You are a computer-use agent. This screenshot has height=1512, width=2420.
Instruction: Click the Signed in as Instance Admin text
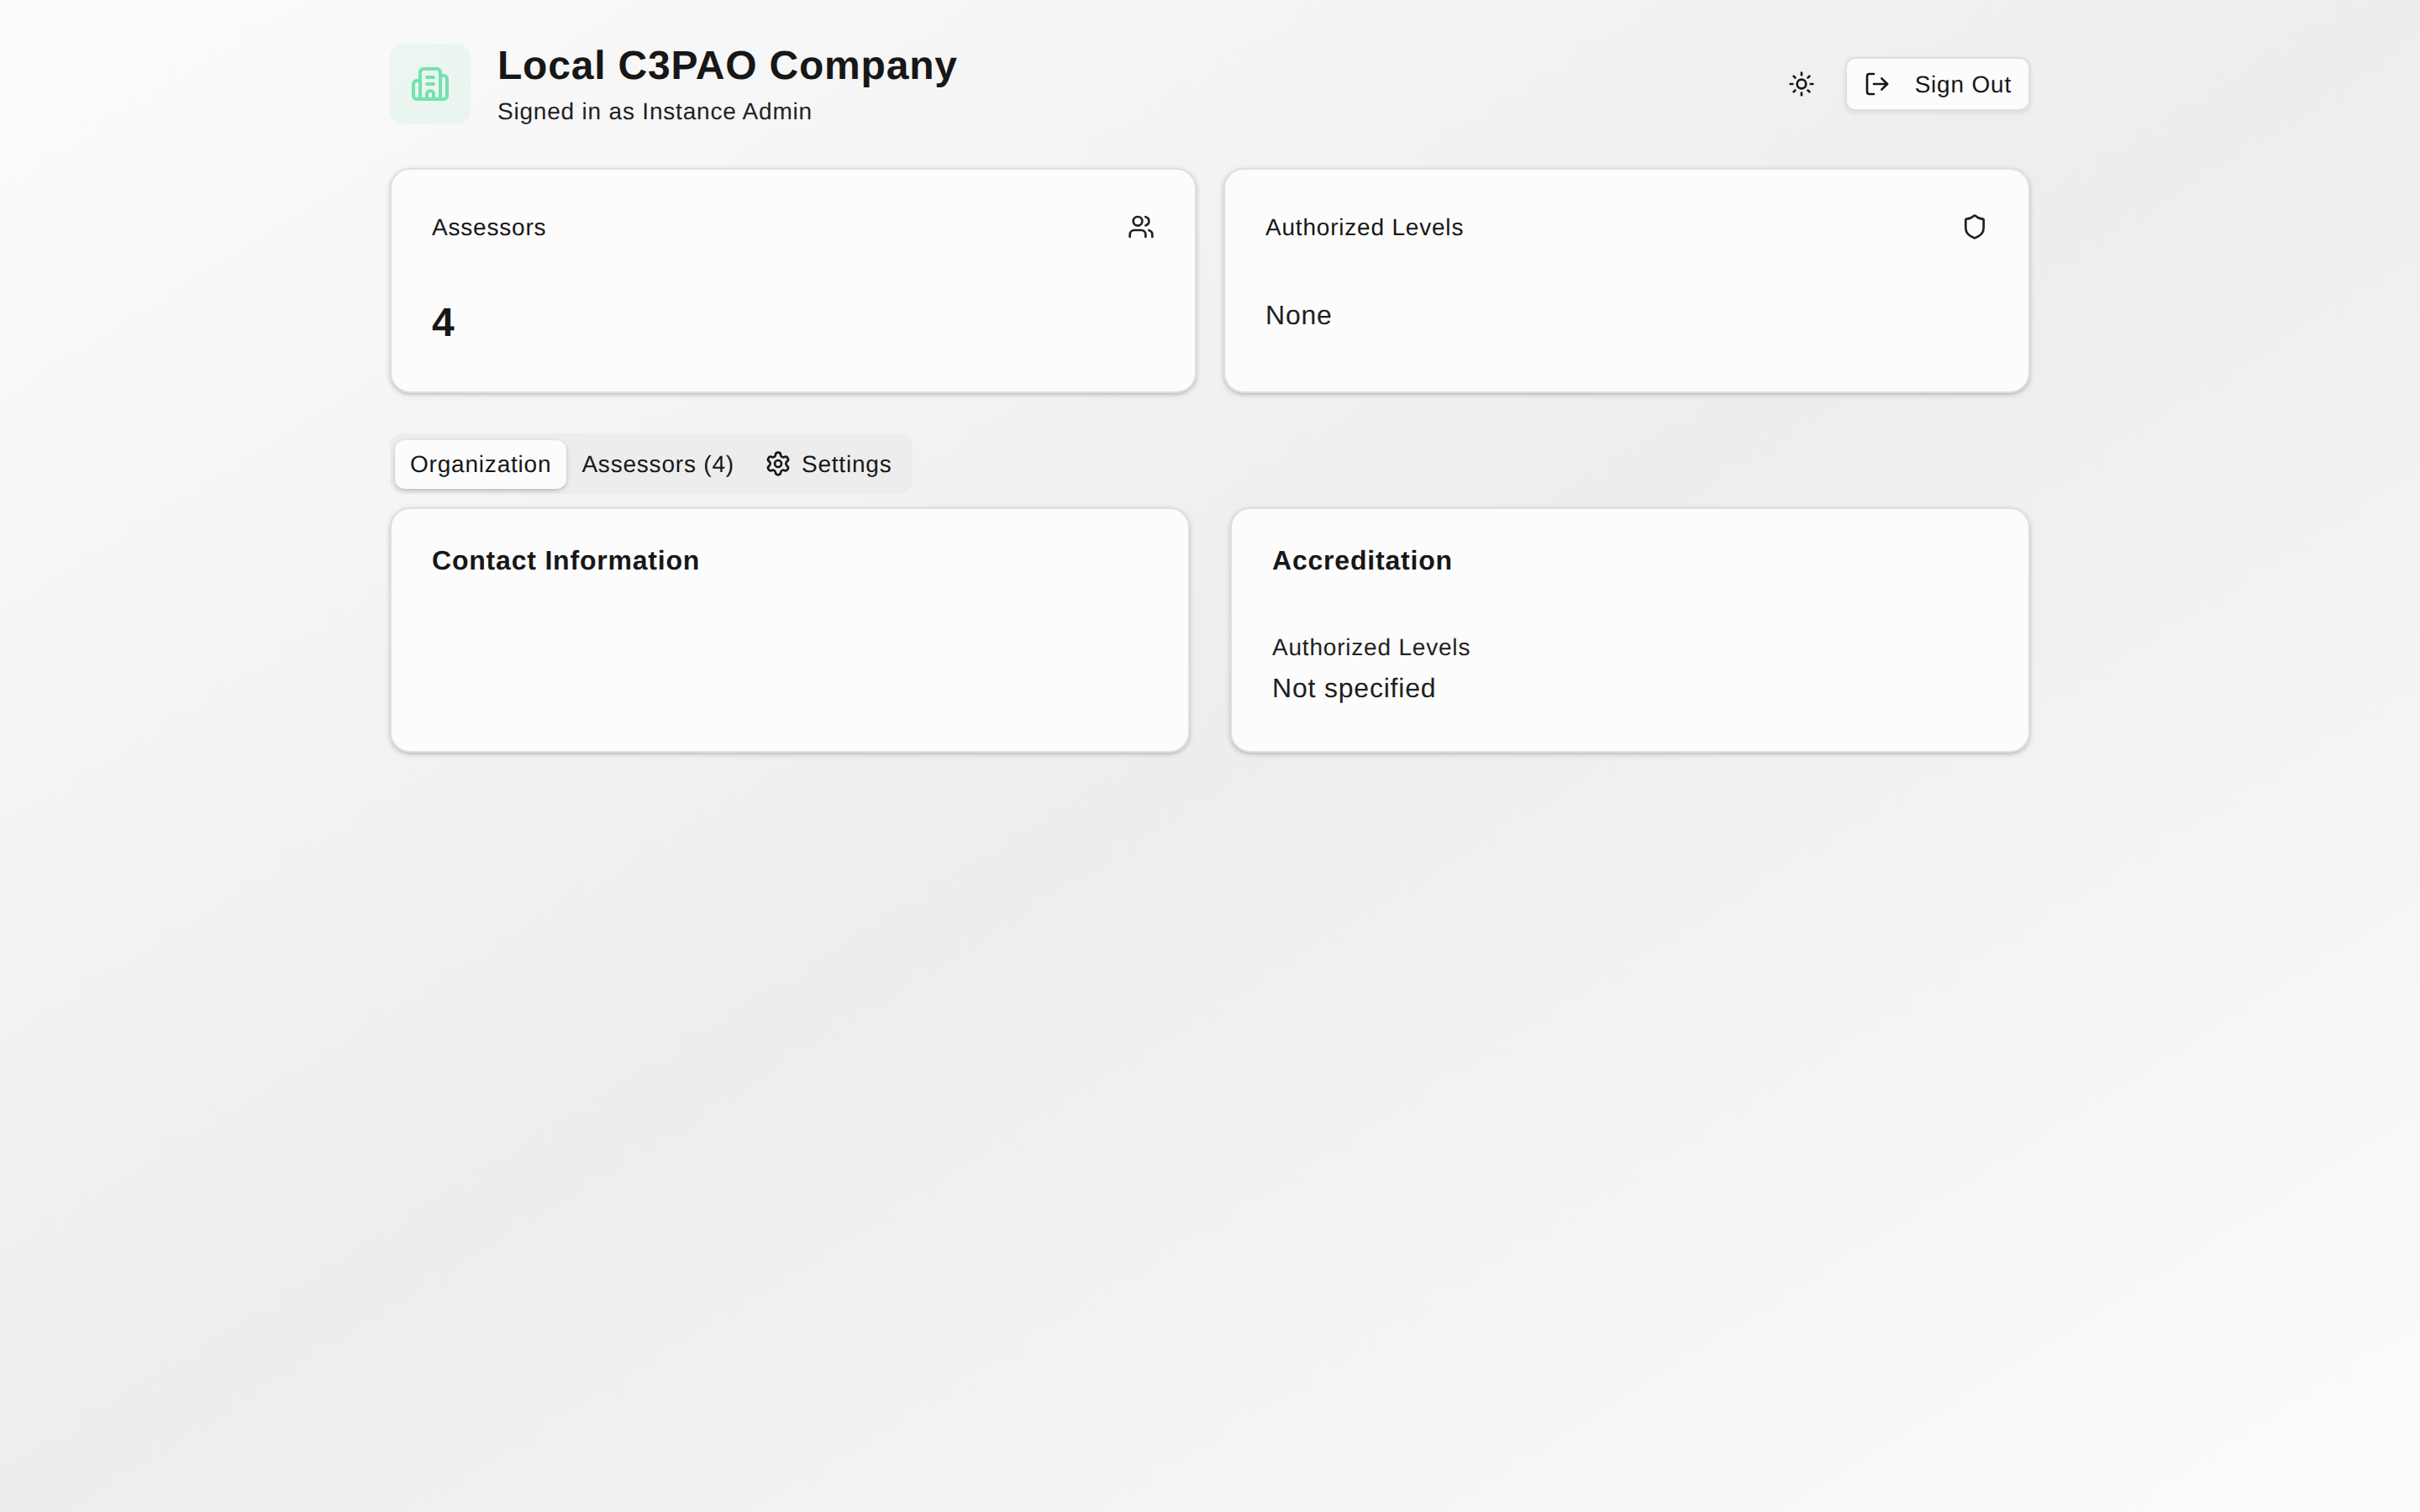point(655,111)
